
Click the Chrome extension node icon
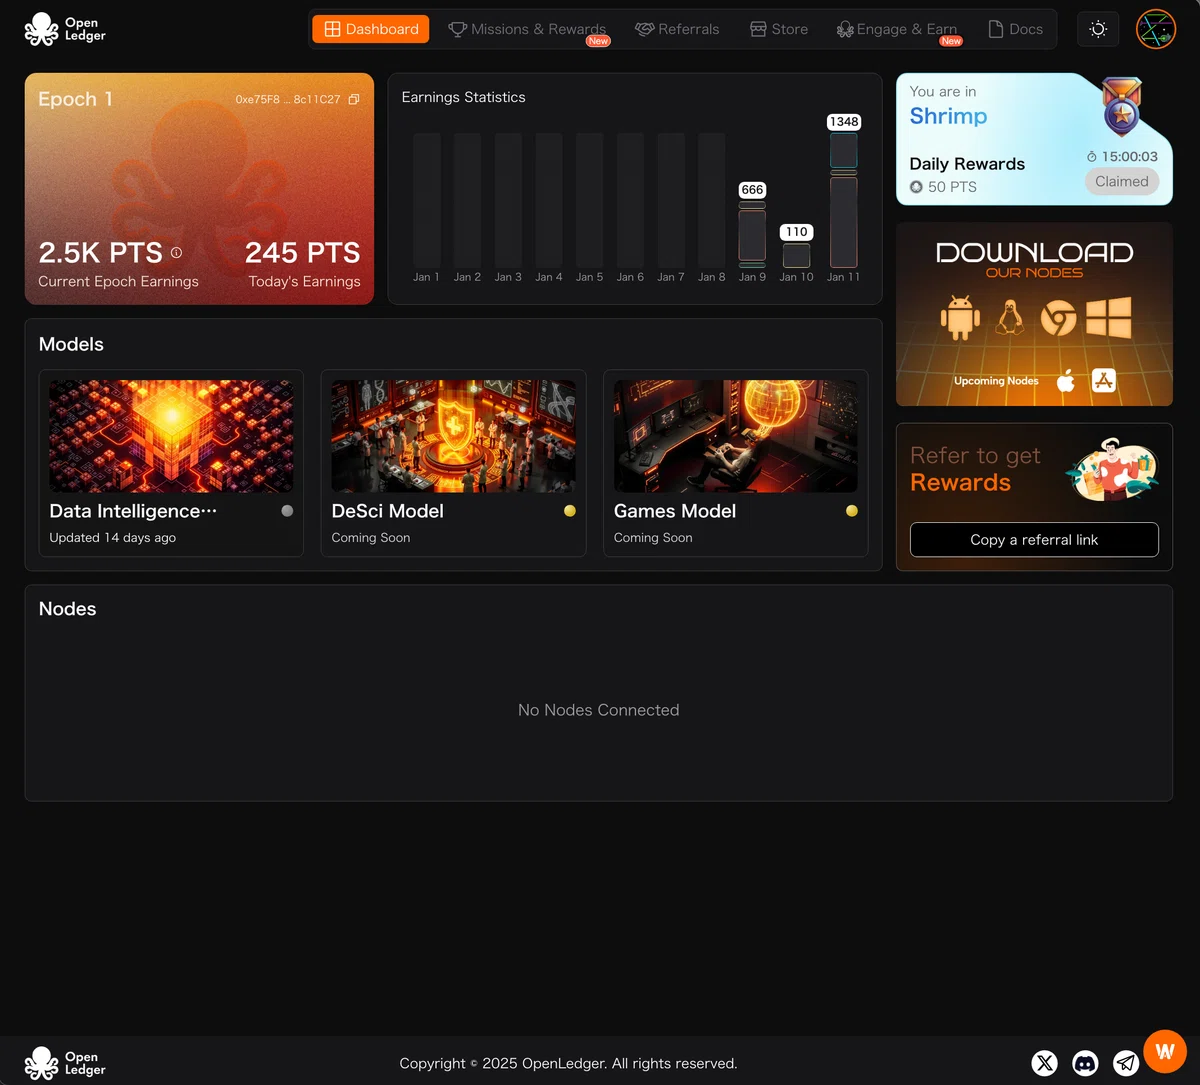point(1058,319)
